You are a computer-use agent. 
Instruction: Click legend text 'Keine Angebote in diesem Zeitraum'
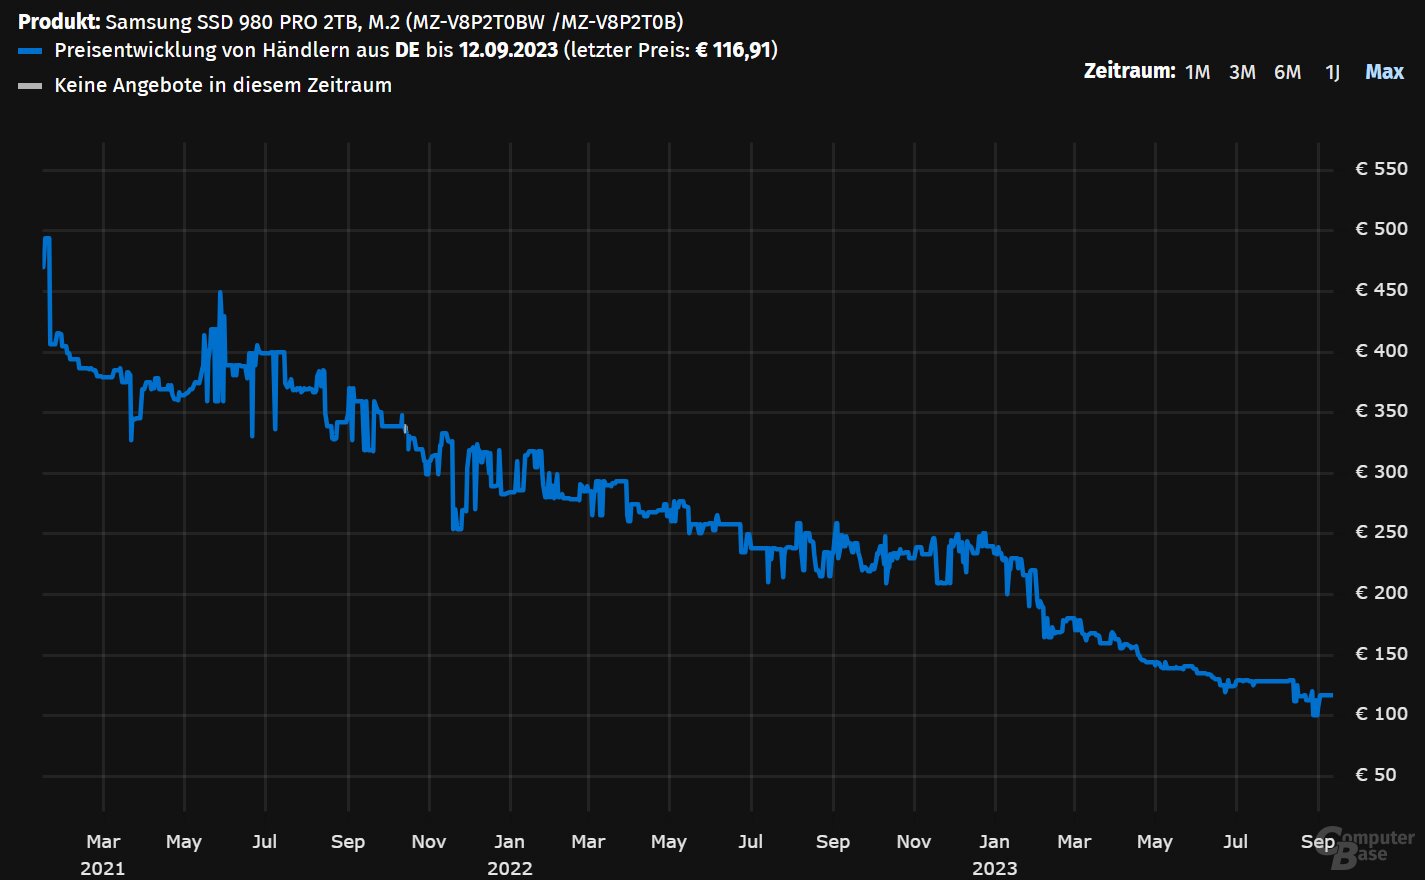[223, 85]
